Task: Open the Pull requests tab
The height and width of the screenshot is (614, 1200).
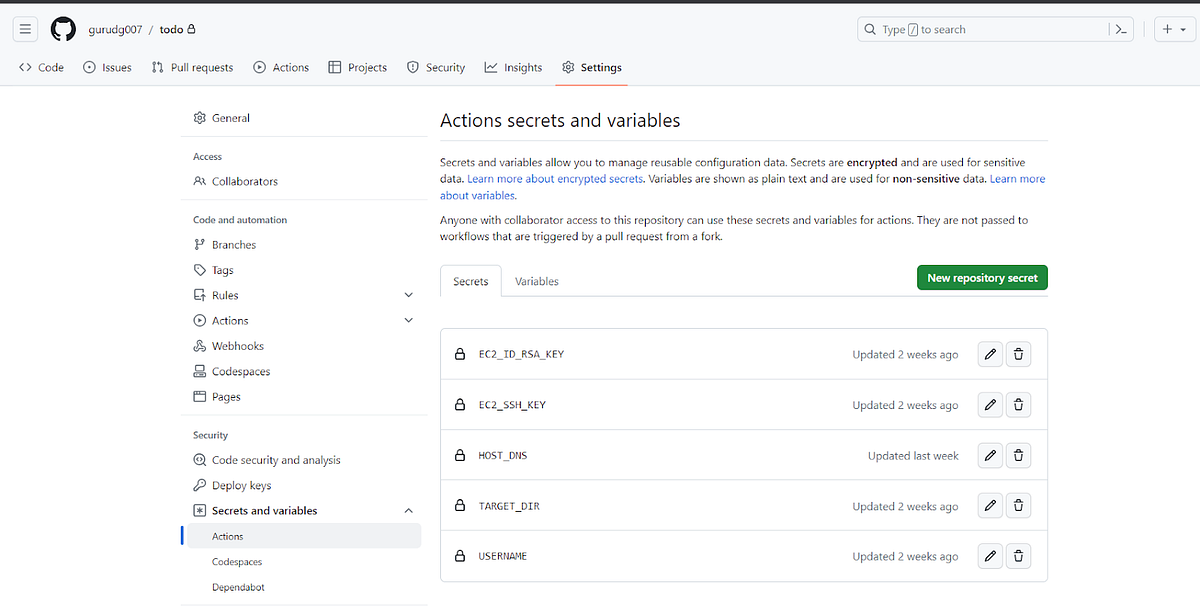Action: pyautogui.click(x=192, y=67)
